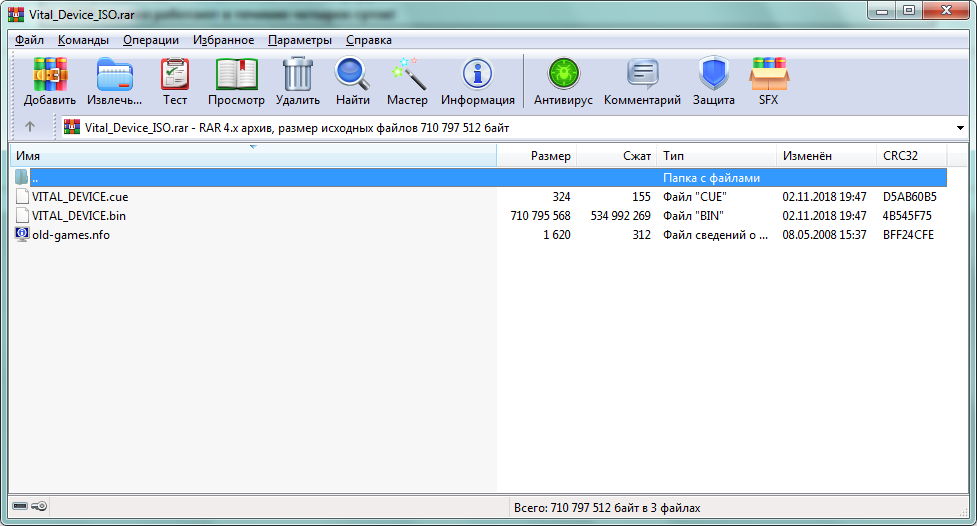This screenshot has height=526, width=977.
Task: Open the Справка menu
Action: (369, 40)
